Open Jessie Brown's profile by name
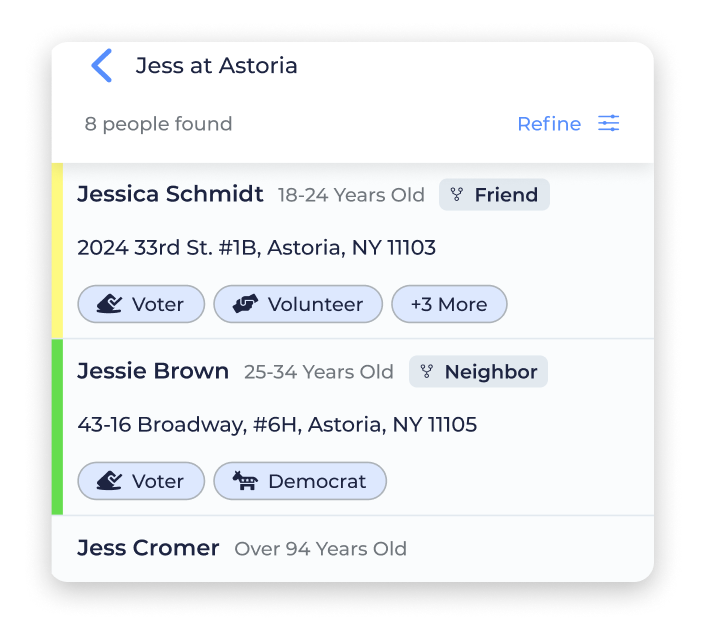The width and height of the screenshot is (703, 640). 153,371
